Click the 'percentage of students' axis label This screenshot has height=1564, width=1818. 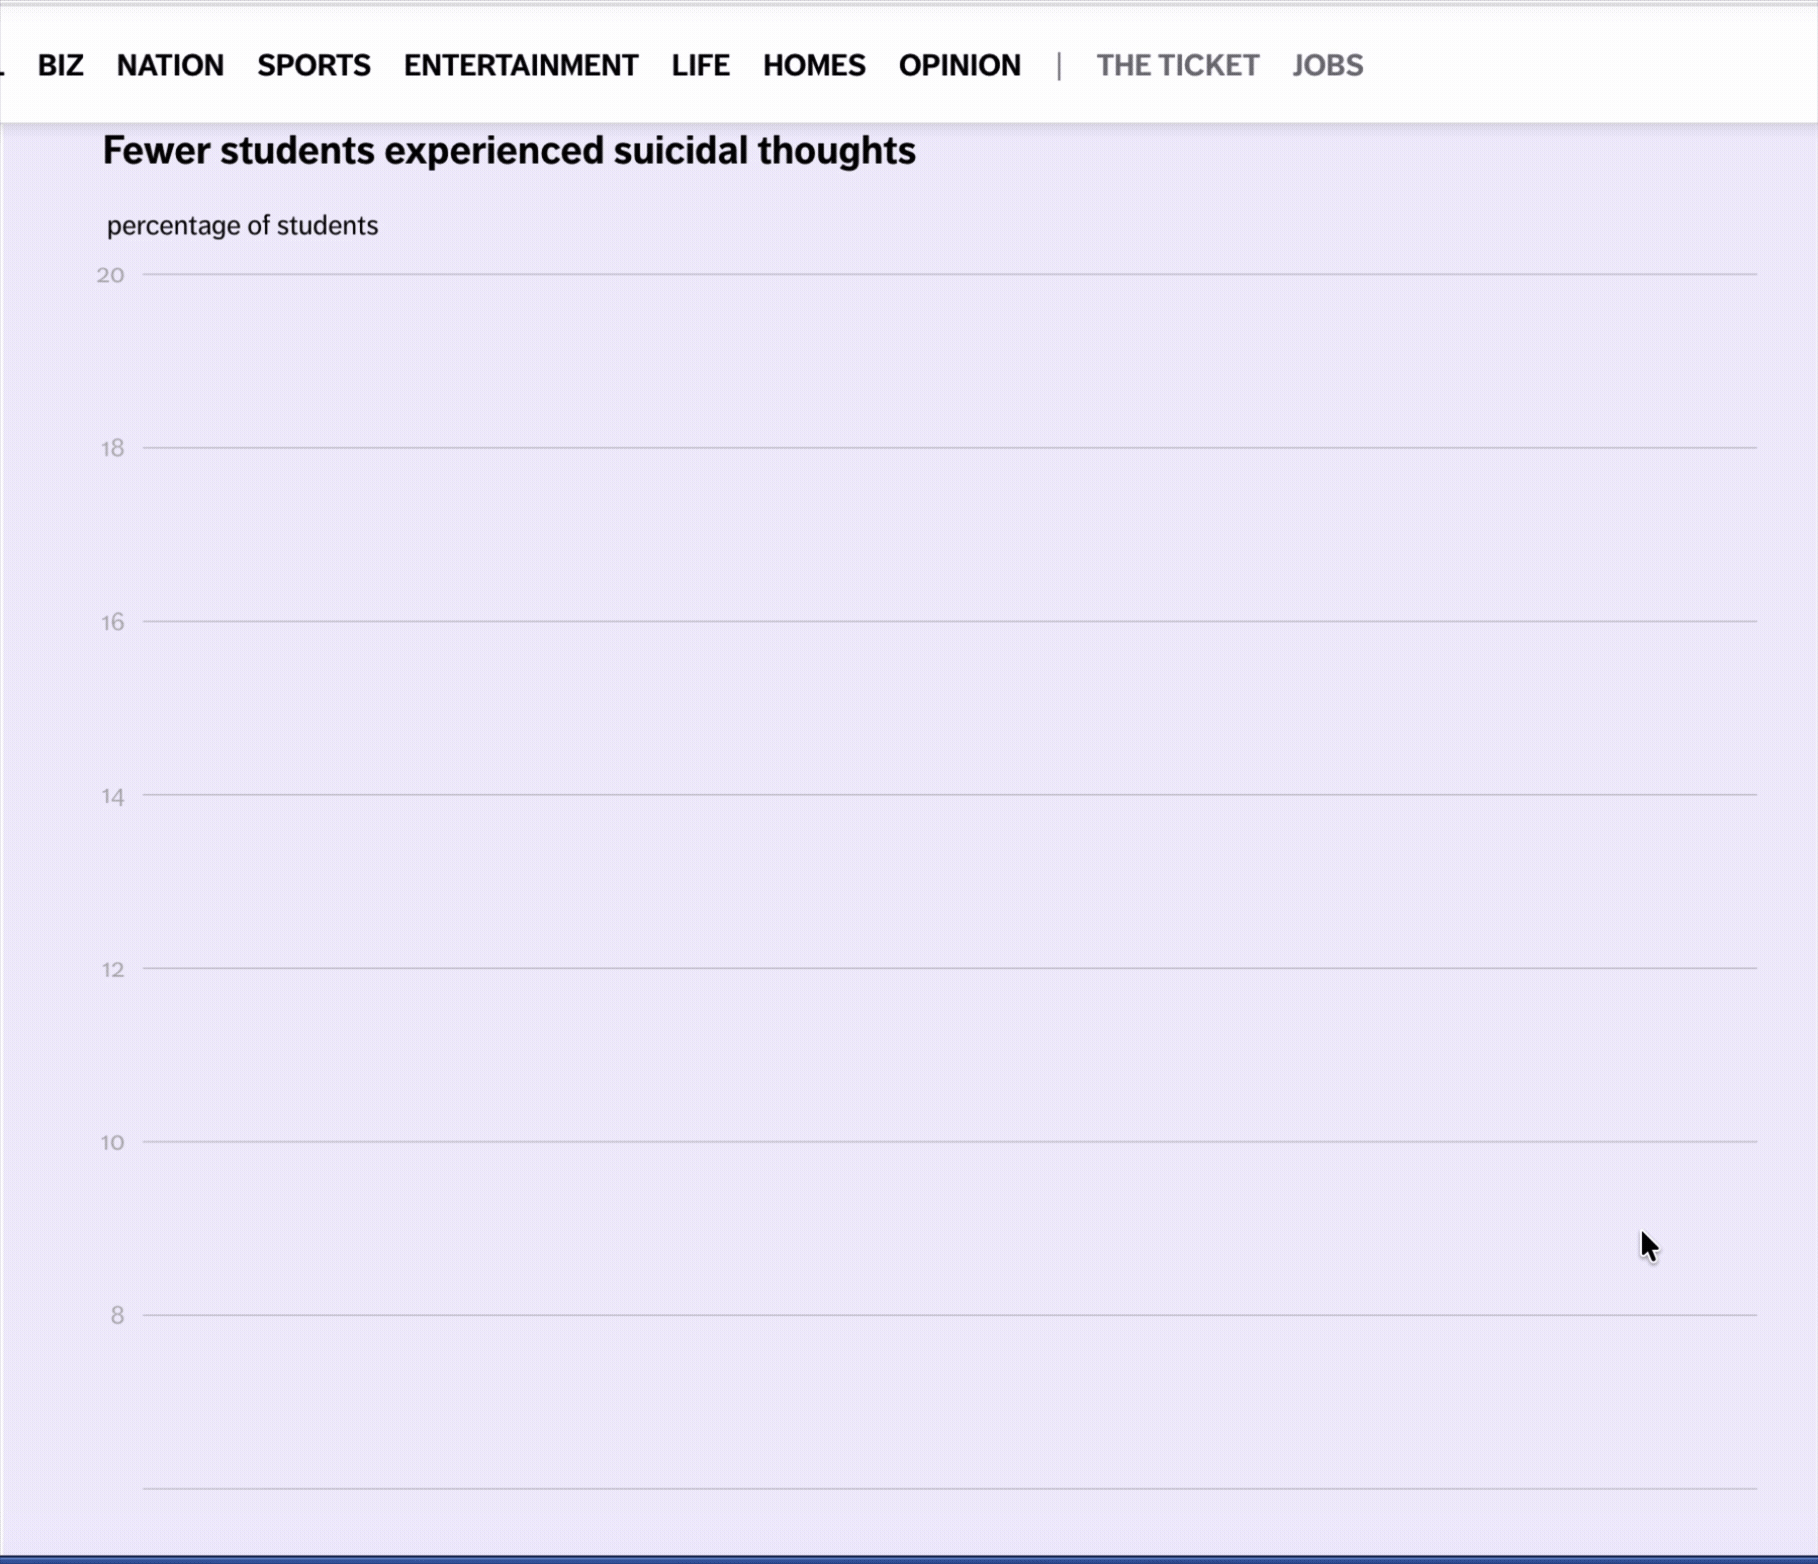tap(242, 226)
